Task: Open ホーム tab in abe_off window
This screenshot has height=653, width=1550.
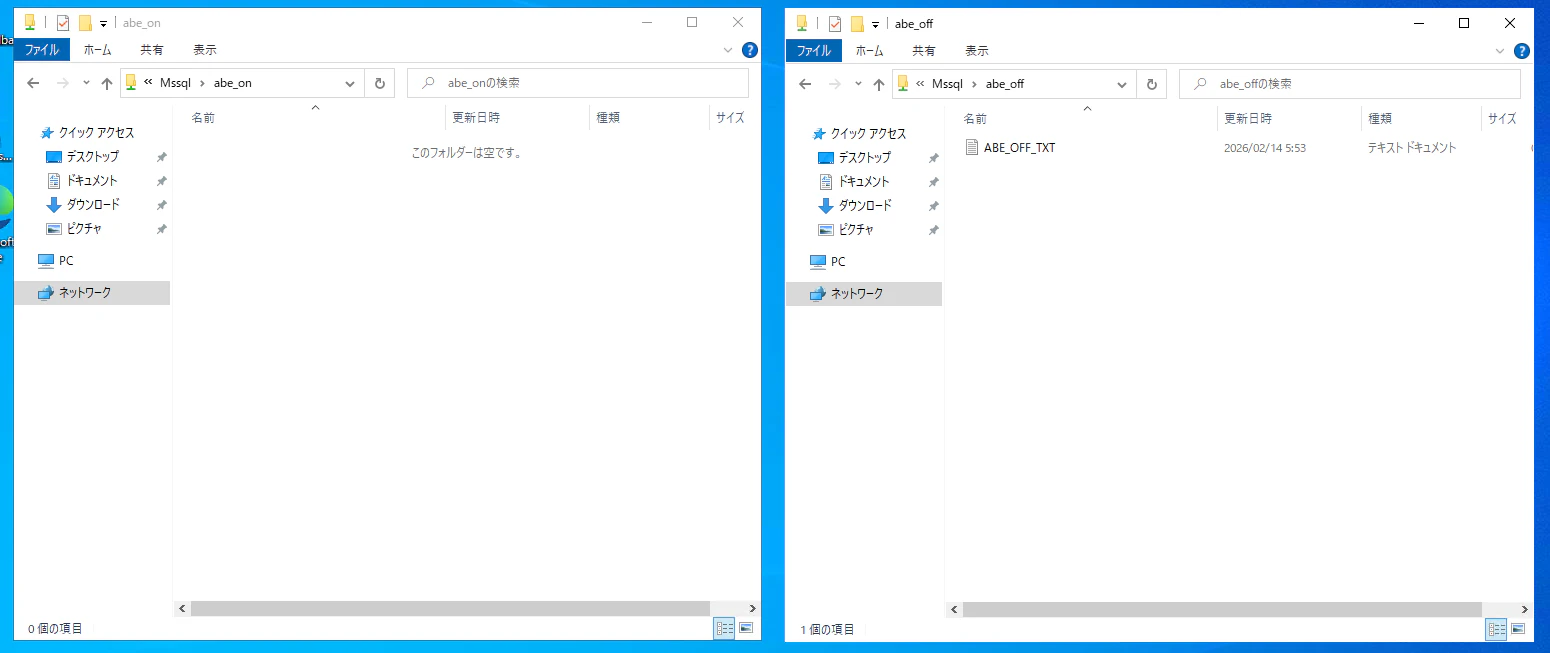Action: [869, 51]
